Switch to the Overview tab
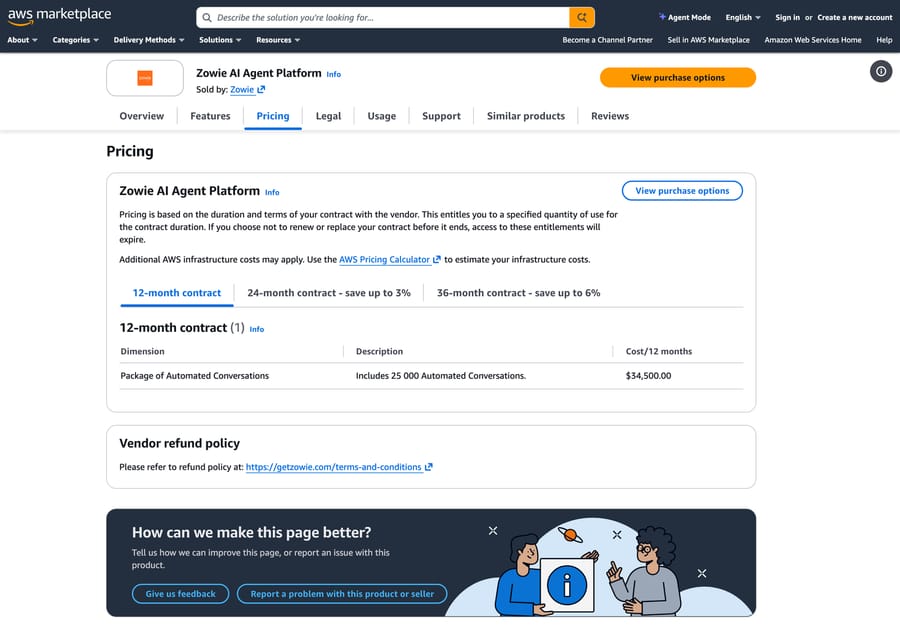Screen dimensions: 900x625 tap(142, 116)
